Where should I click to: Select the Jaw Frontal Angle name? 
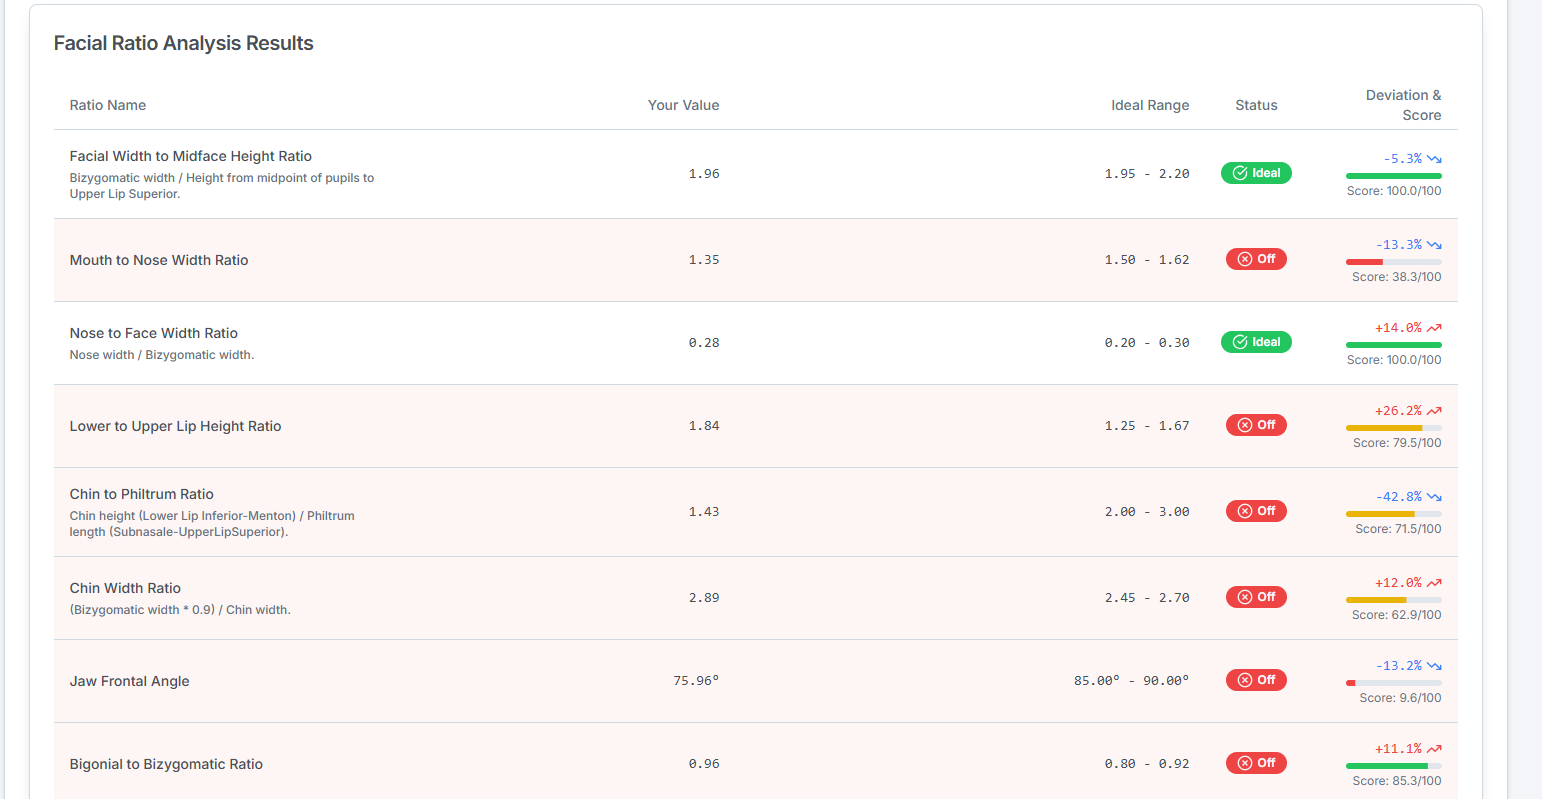(129, 681)
